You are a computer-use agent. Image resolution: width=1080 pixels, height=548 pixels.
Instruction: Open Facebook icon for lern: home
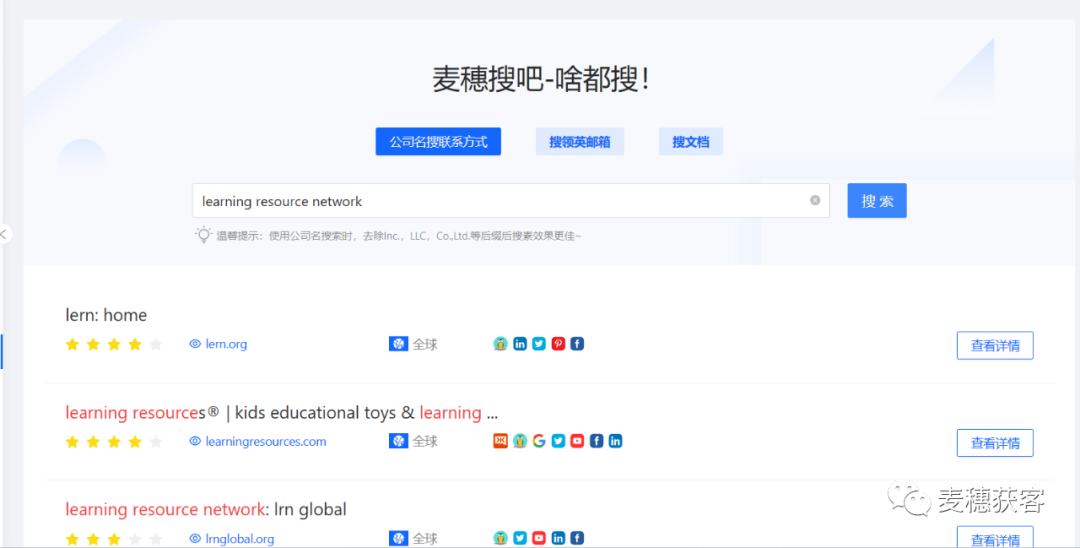pyautogui.click(x=577, y=344)
